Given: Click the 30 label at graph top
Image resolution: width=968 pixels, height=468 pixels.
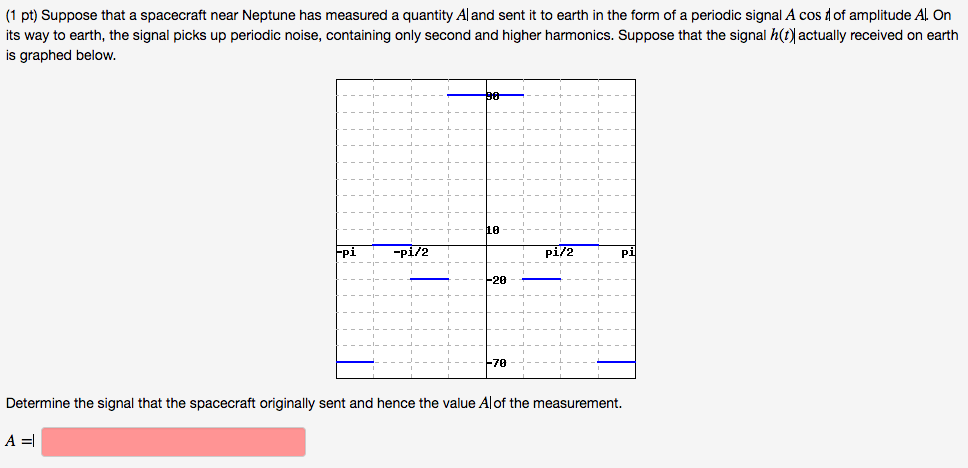Looking at the screenshot, I should 492,96.
